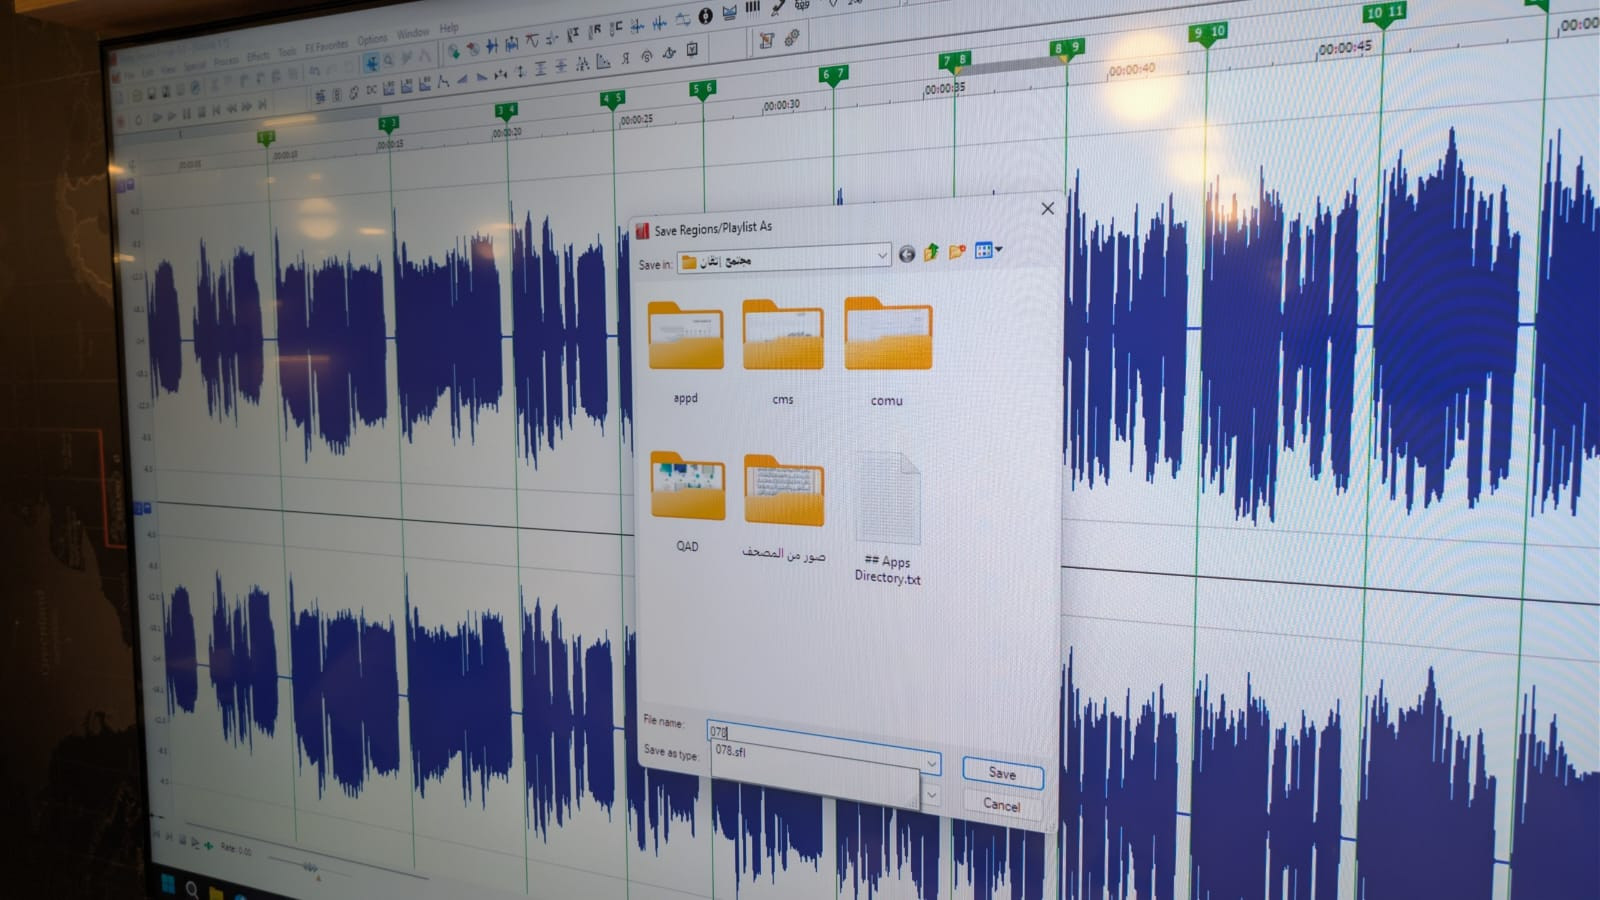Click the playback rate slider handle

pos(310,867)
